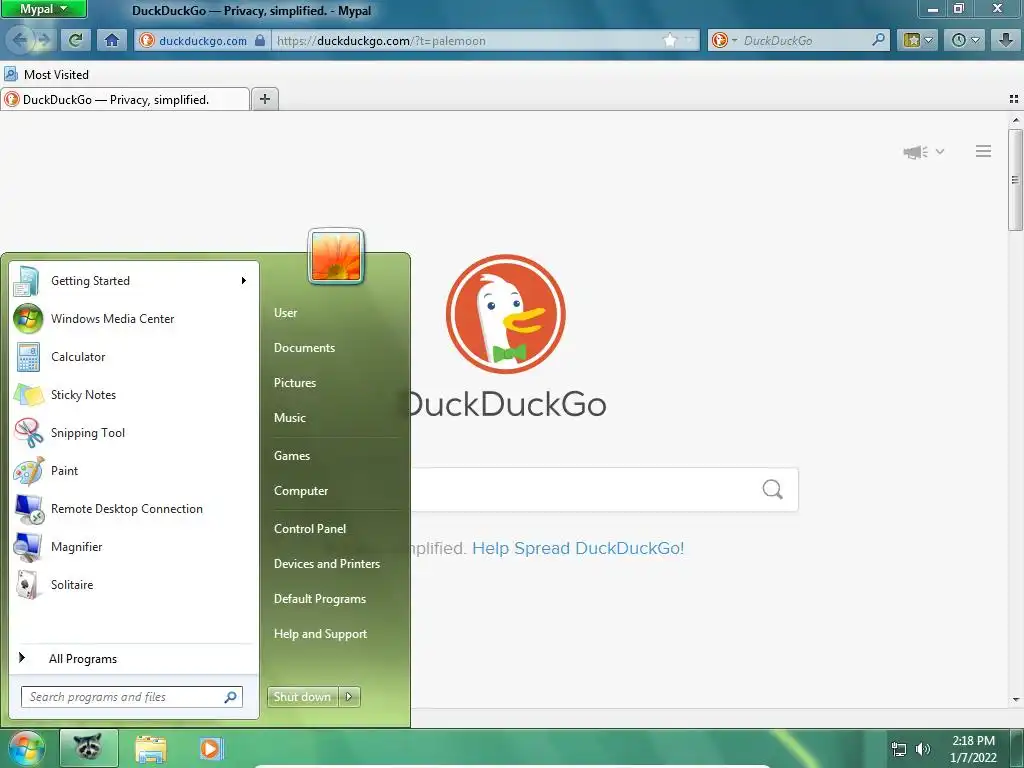This screenshot has width=1024, height=768.
Task: Open Windows Media Player taskbar icon
Action: pyautogui.click(x=211, y=749)
